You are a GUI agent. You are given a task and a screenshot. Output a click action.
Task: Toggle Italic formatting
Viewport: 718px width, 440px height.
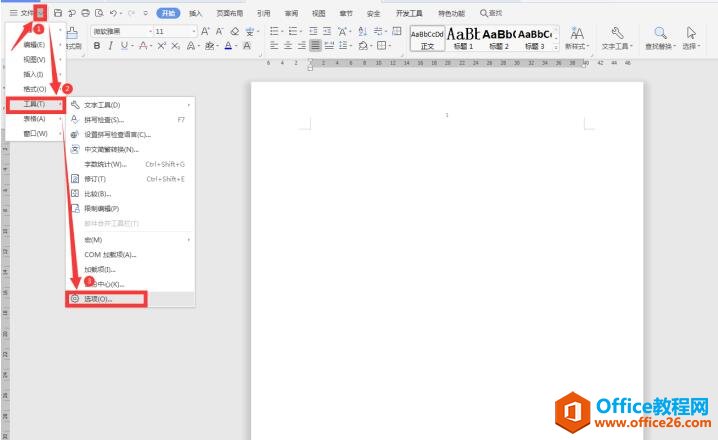110,46
